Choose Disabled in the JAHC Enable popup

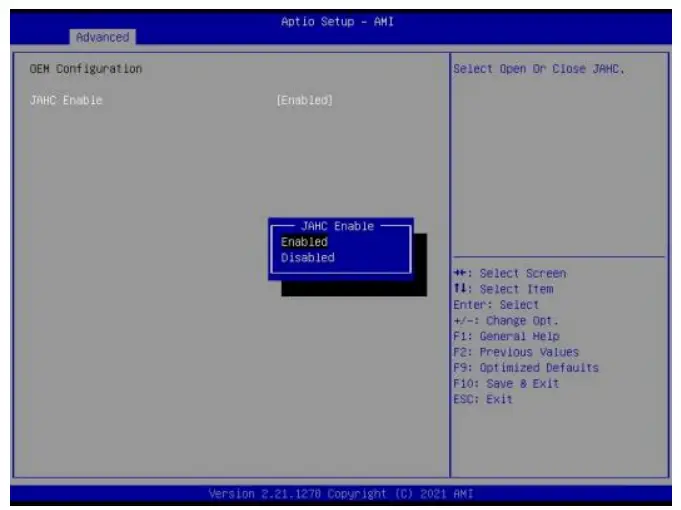(x=307, y=258)
